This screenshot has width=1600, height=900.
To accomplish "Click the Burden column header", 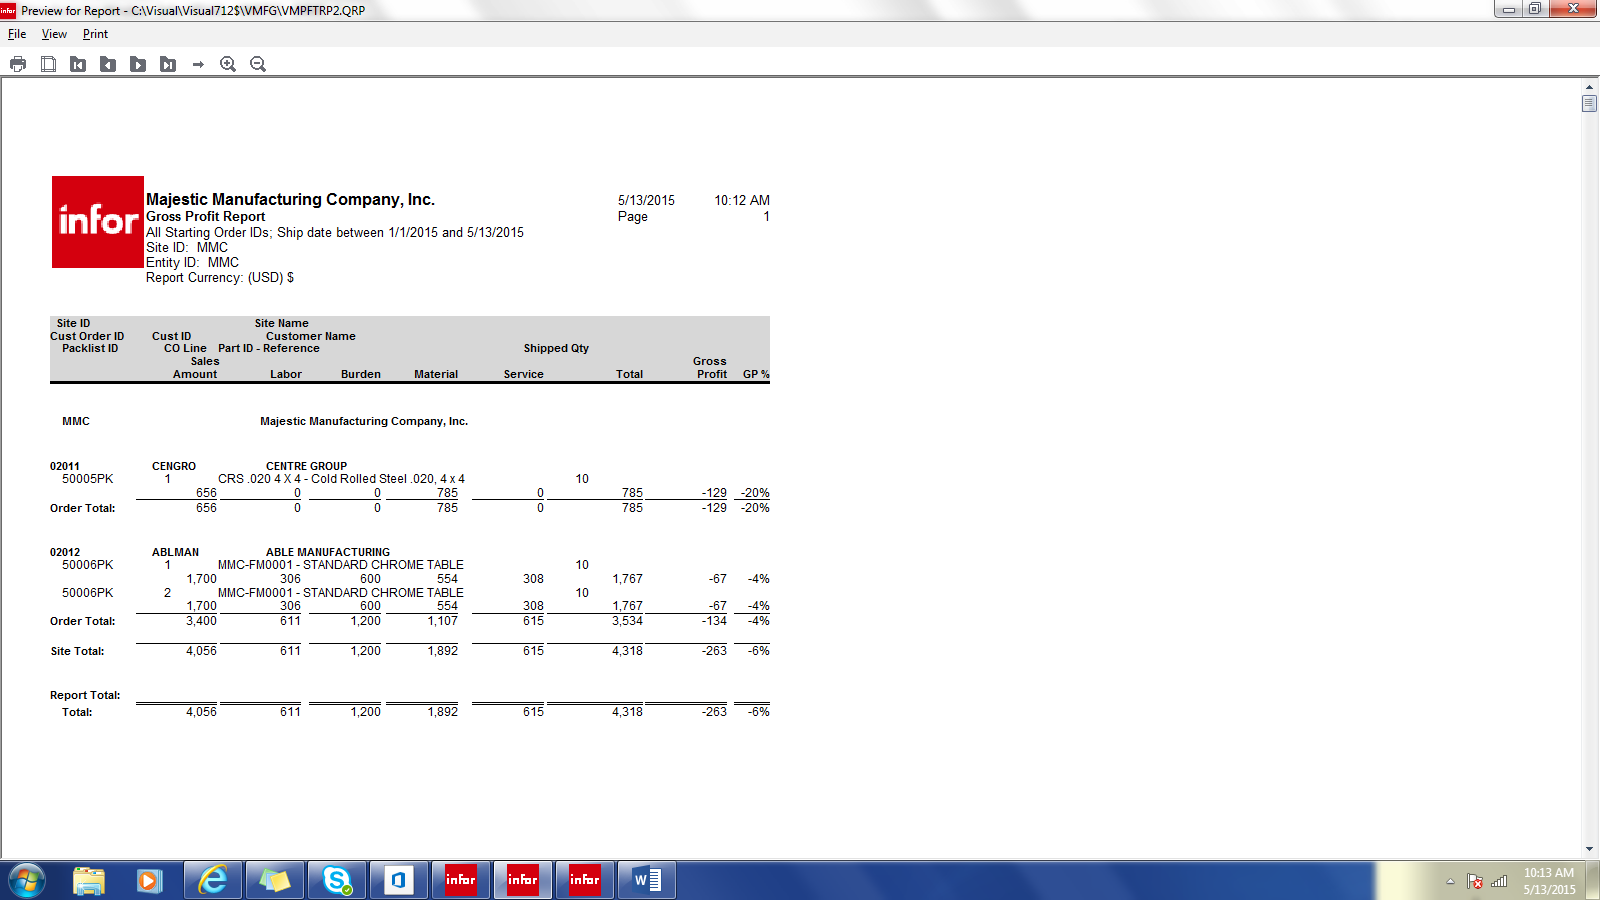I will 361,374.
